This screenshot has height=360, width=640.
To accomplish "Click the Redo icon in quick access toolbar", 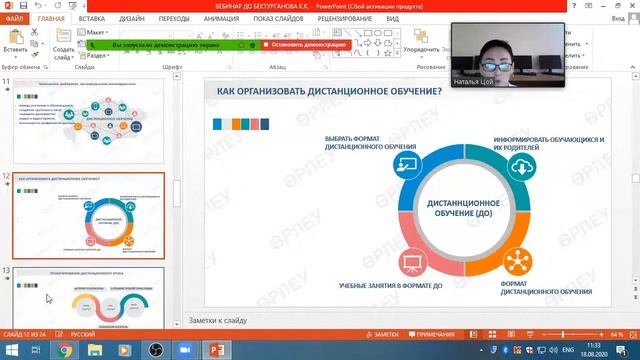I will pos(58,6).
